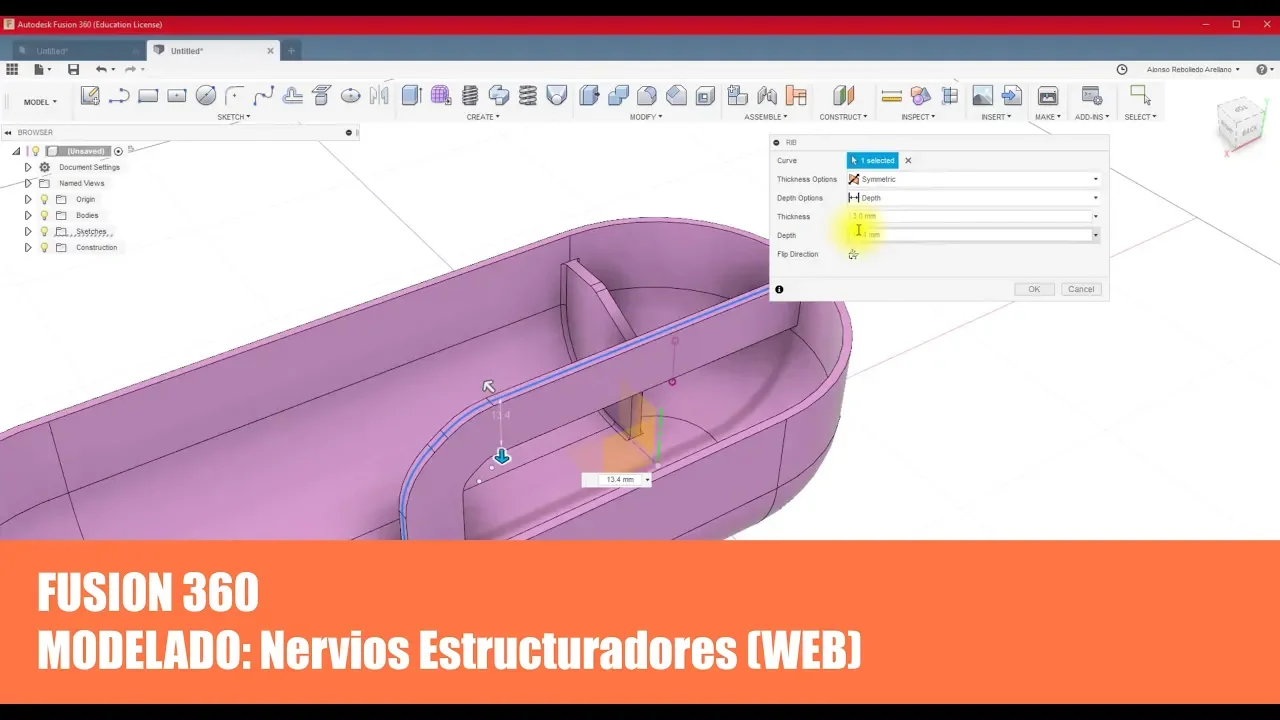Open the INSPECT menu
Viewport: 1280px width, 720px height.
918,117
